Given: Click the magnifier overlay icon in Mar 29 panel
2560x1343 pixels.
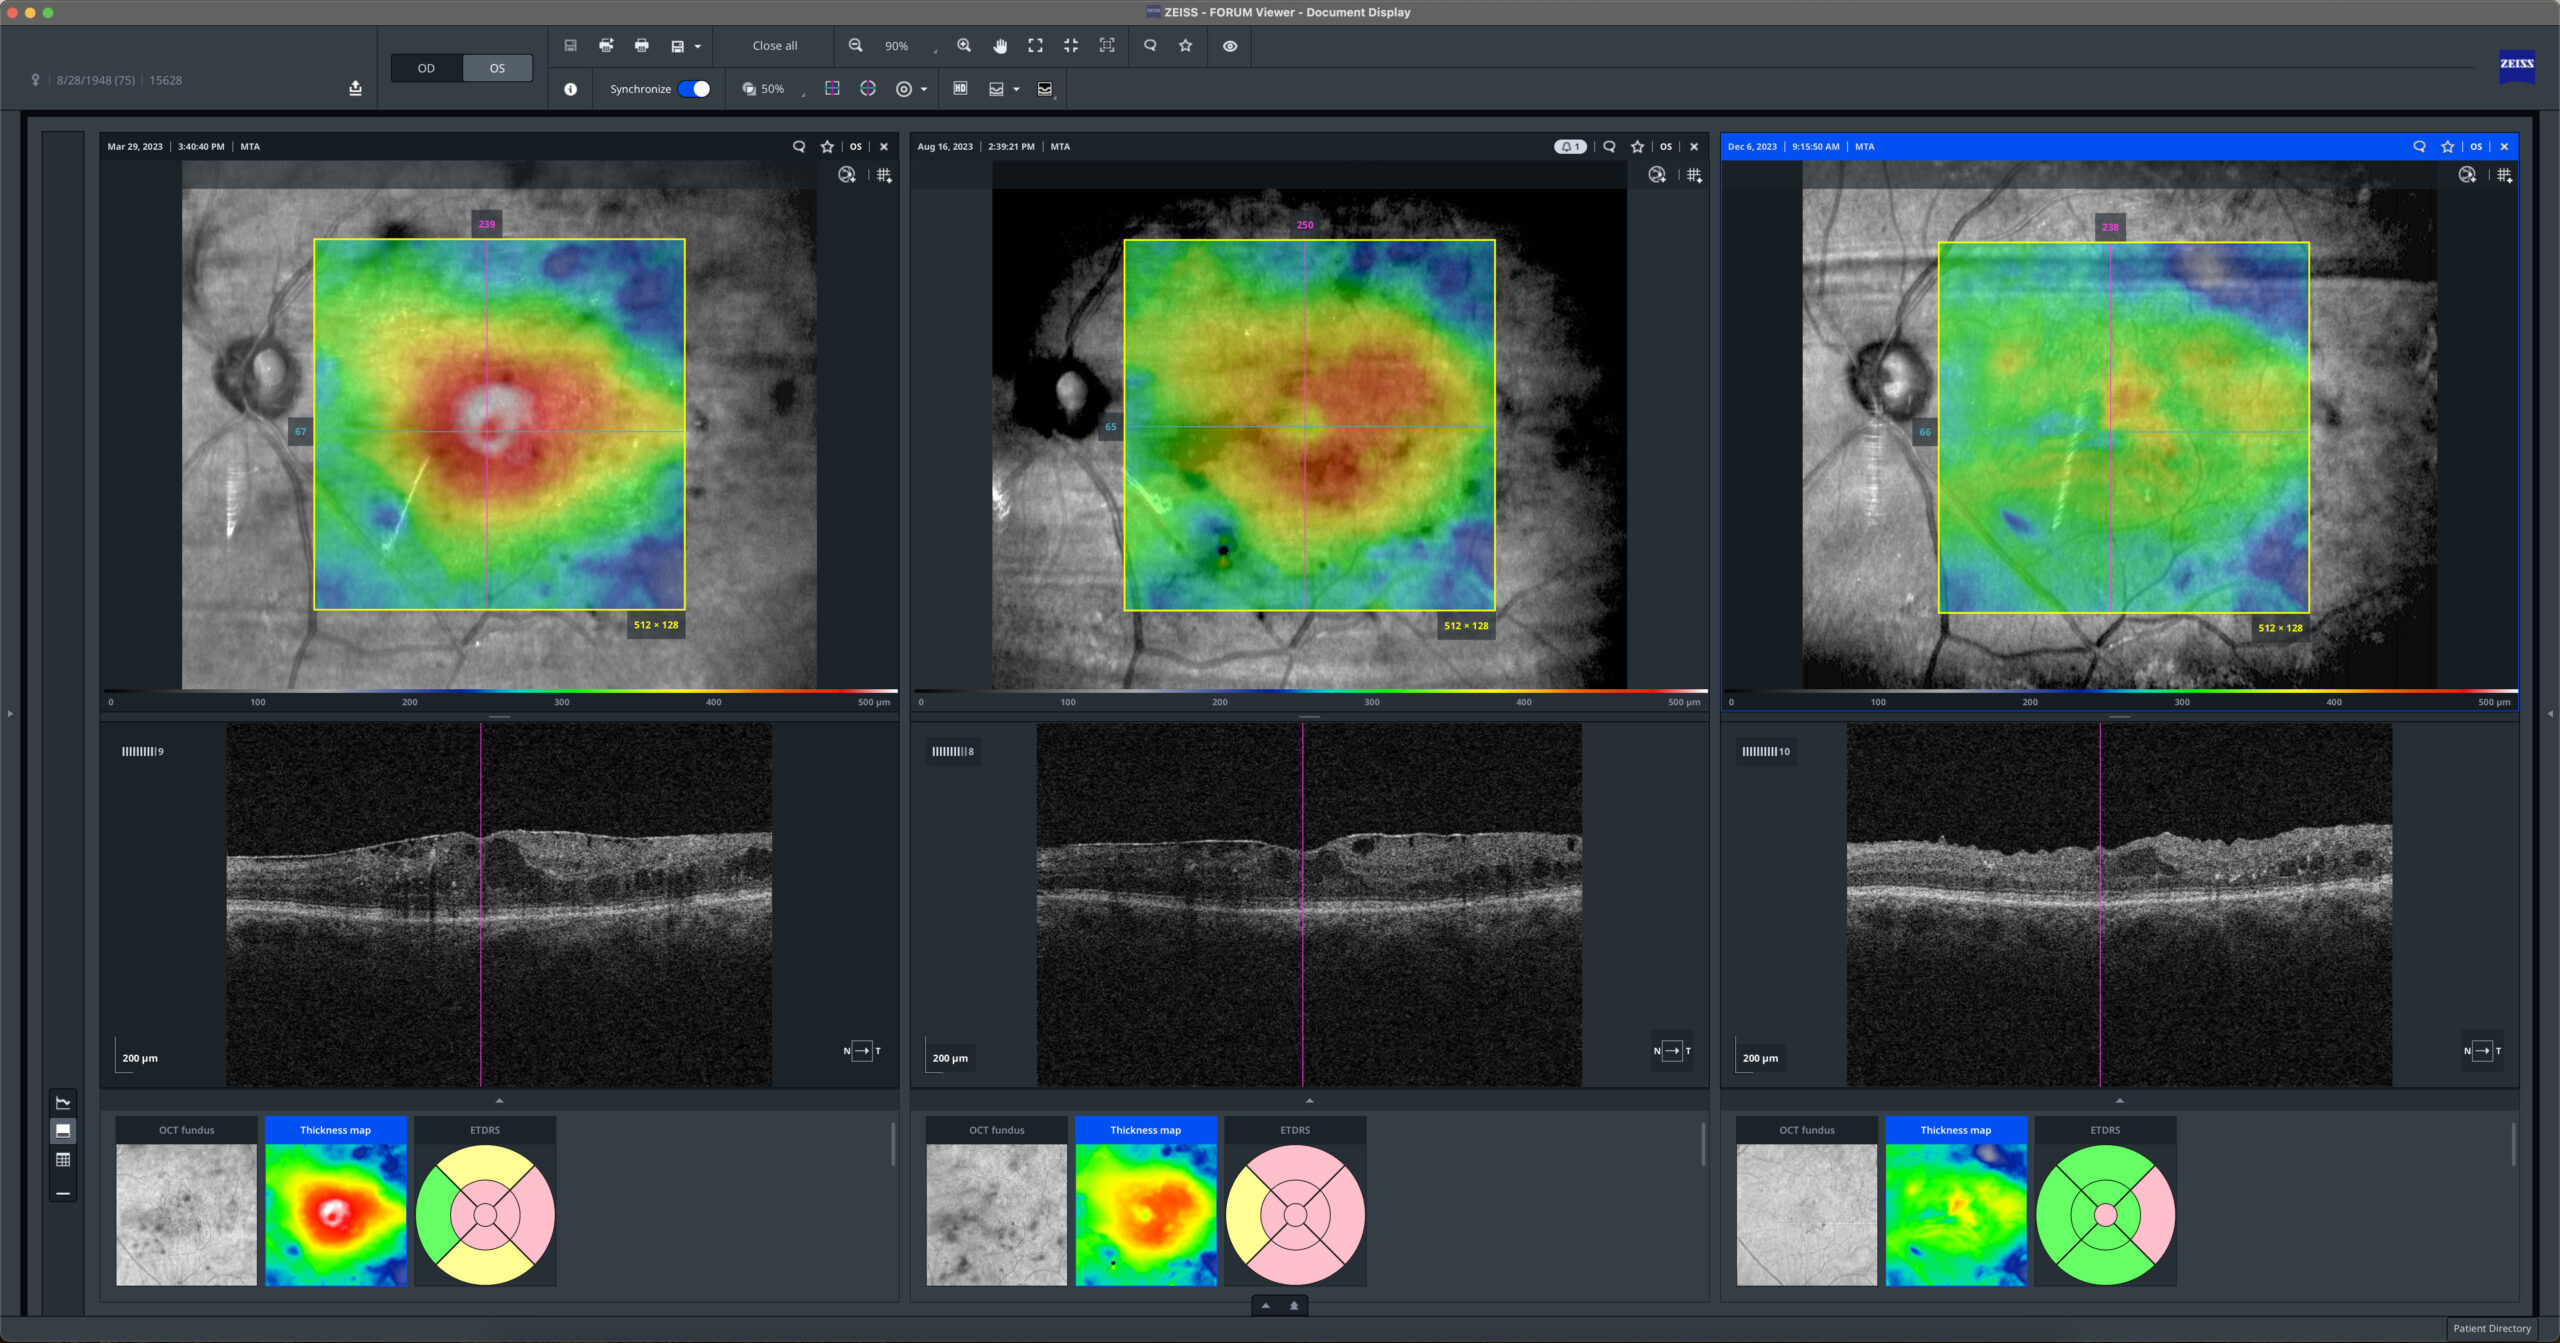Looking at the screenshot, I should (847, 175).
